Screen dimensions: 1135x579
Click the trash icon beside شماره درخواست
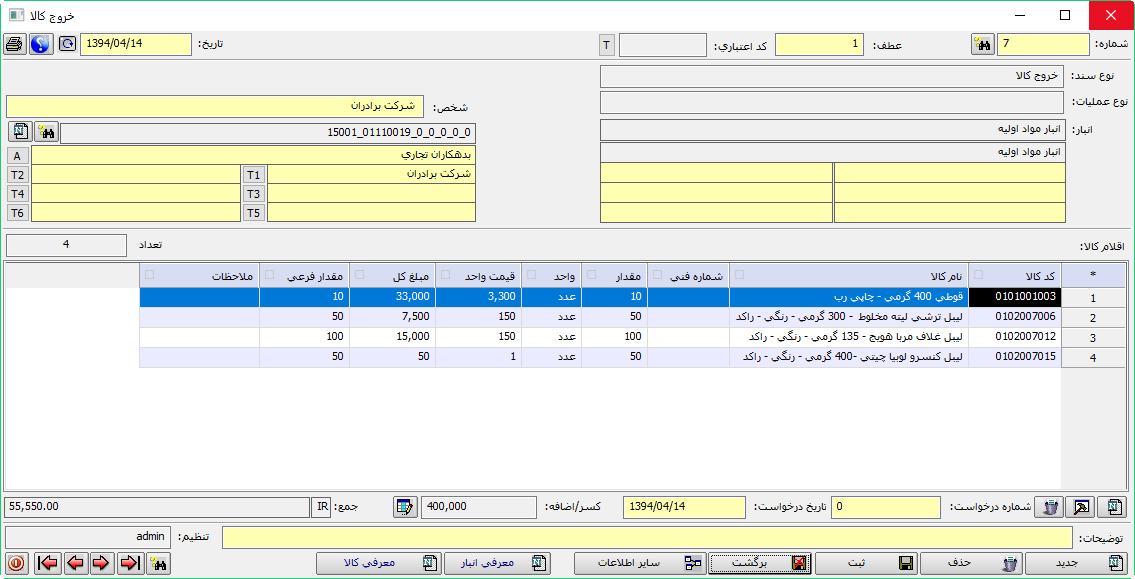coord(1048,507)
